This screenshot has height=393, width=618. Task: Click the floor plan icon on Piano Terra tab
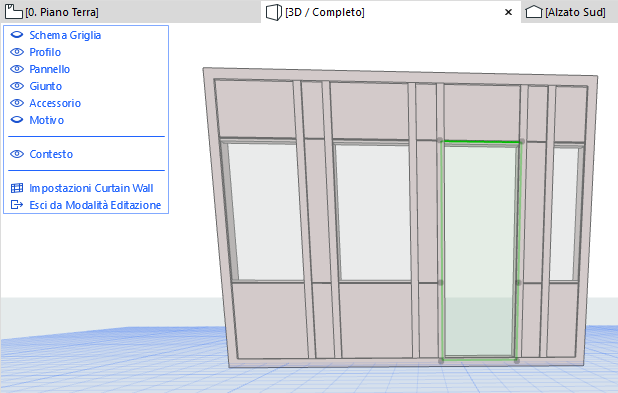click(13, 11)
